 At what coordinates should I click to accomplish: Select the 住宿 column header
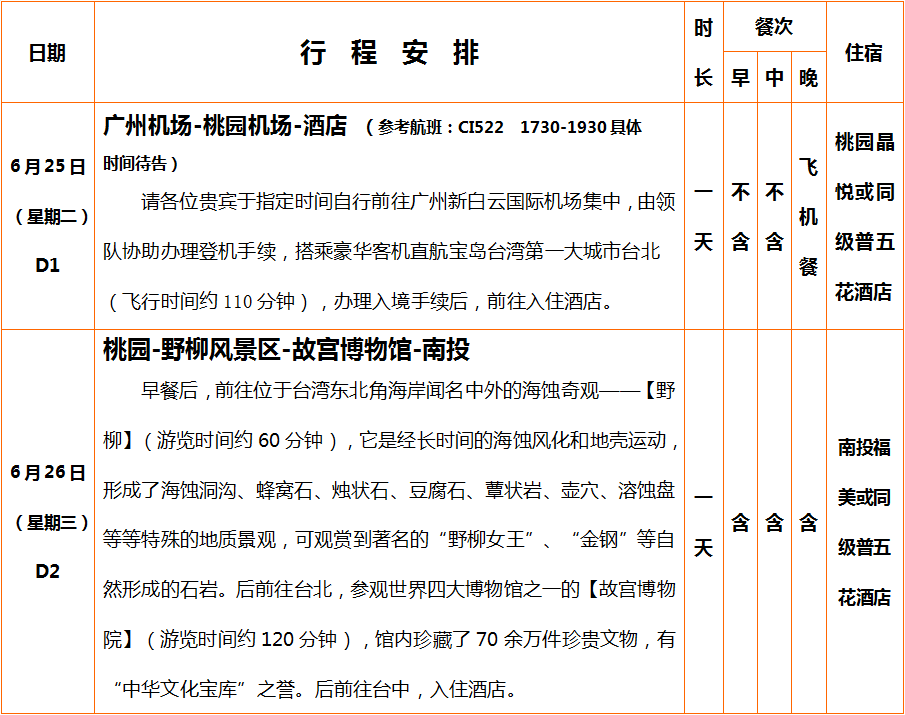click(x=864, y=53)
